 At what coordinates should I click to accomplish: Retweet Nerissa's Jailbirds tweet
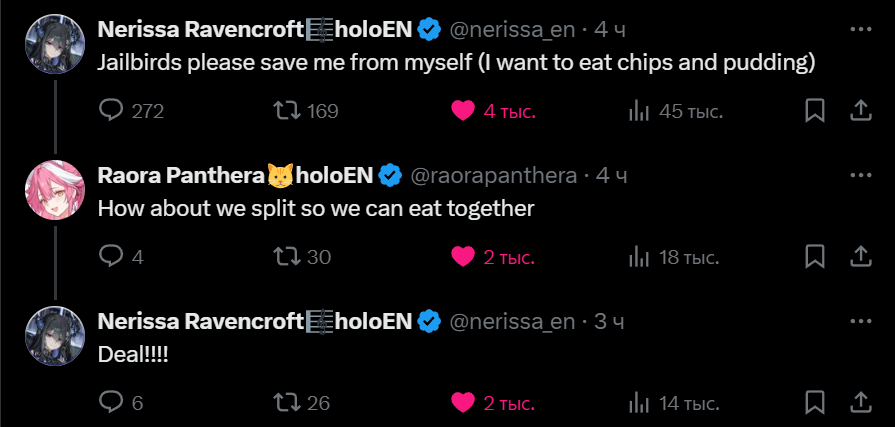tap(287, 110)
